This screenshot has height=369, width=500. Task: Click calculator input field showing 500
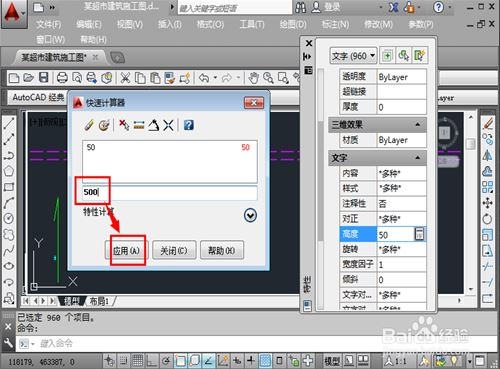point(170,192)
